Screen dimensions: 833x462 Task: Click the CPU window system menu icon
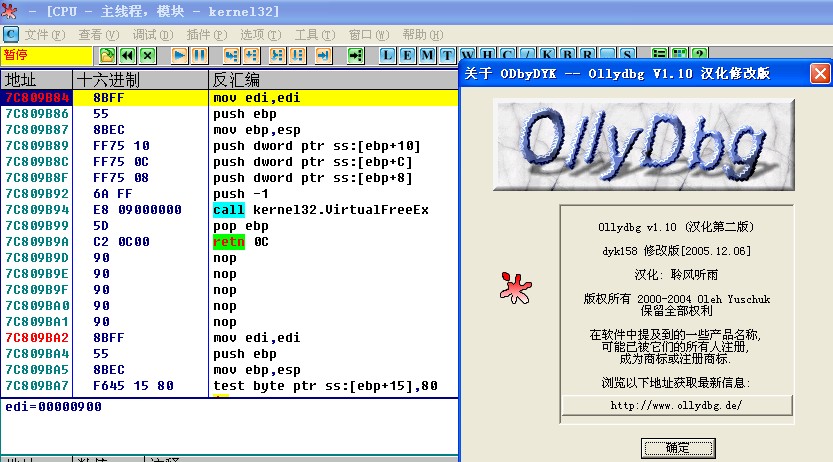pyautogui.click(x=11, y=35)
